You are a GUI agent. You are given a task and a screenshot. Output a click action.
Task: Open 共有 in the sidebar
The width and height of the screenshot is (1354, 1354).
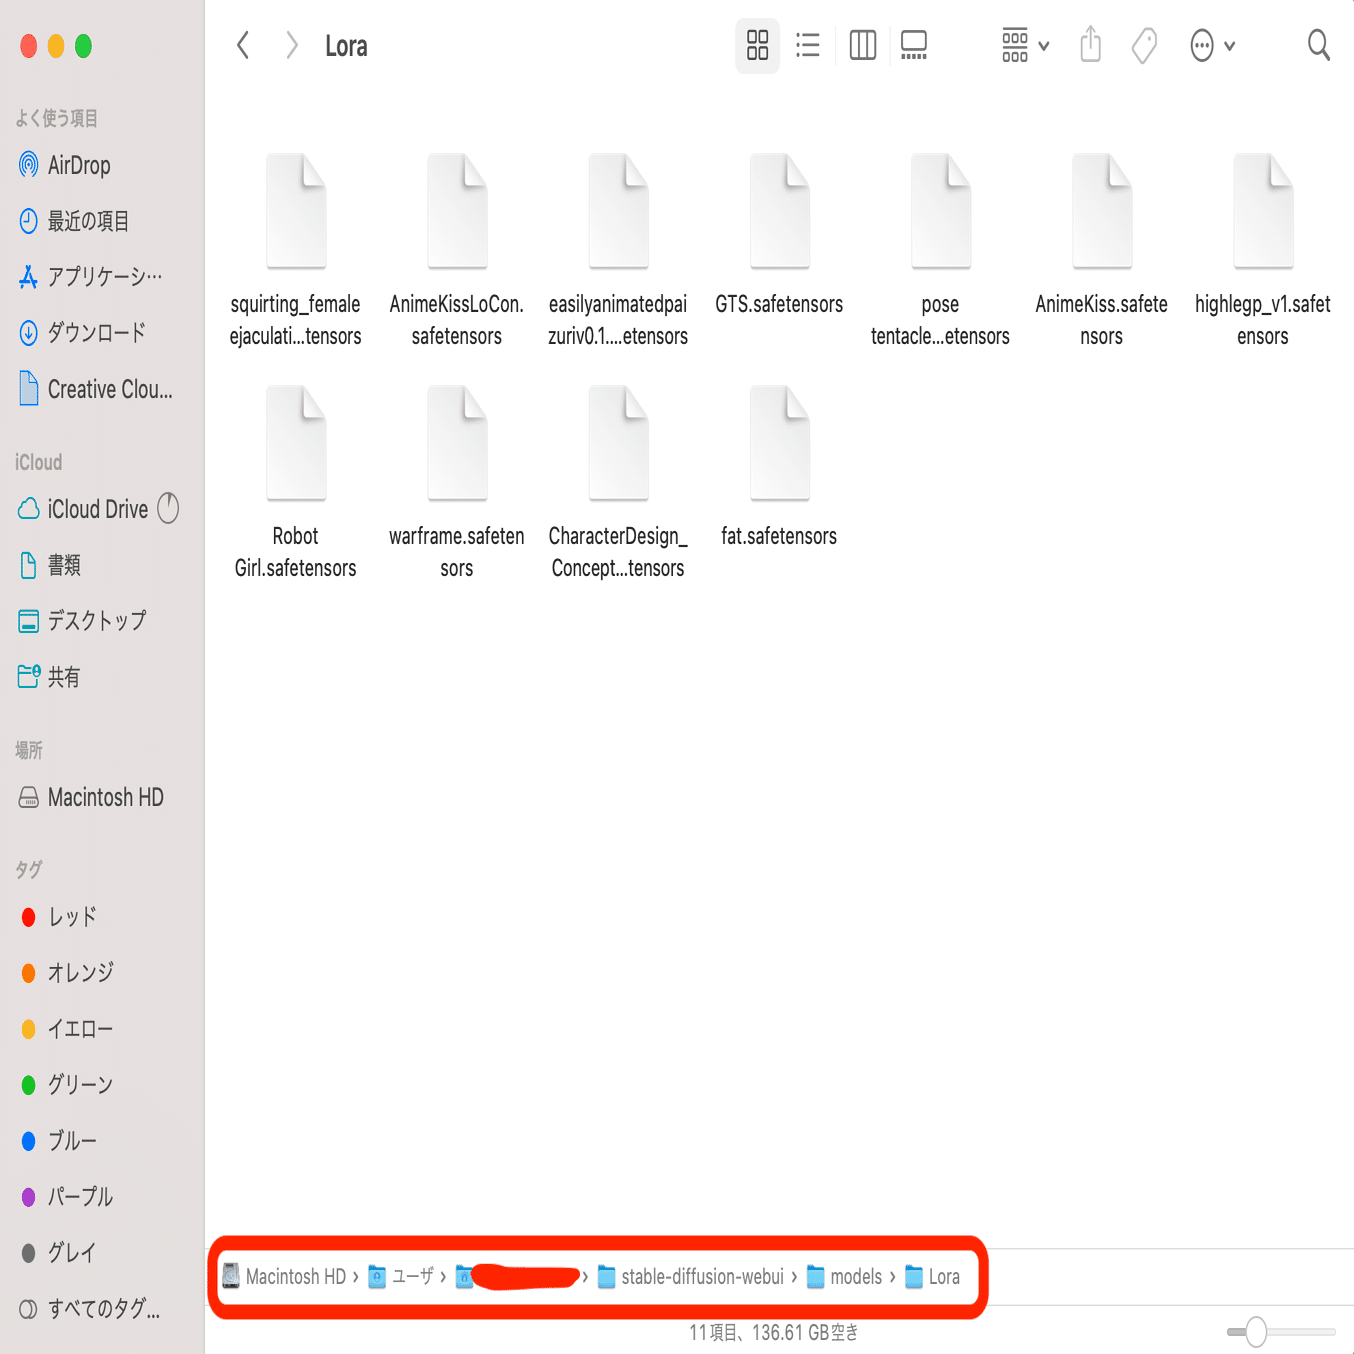coord(50,677)
